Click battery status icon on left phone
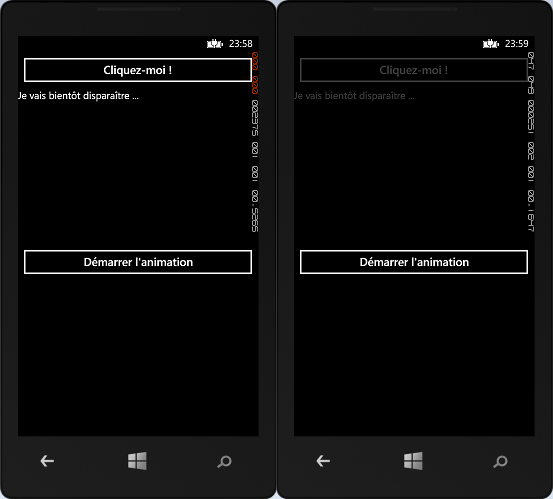The image size is (553, 499). [215, 44]
